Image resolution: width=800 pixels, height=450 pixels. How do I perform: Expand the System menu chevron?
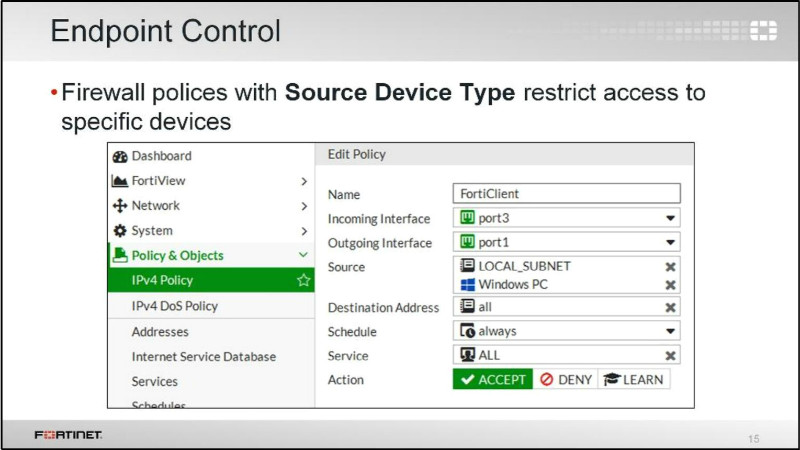tap(304, 231)
